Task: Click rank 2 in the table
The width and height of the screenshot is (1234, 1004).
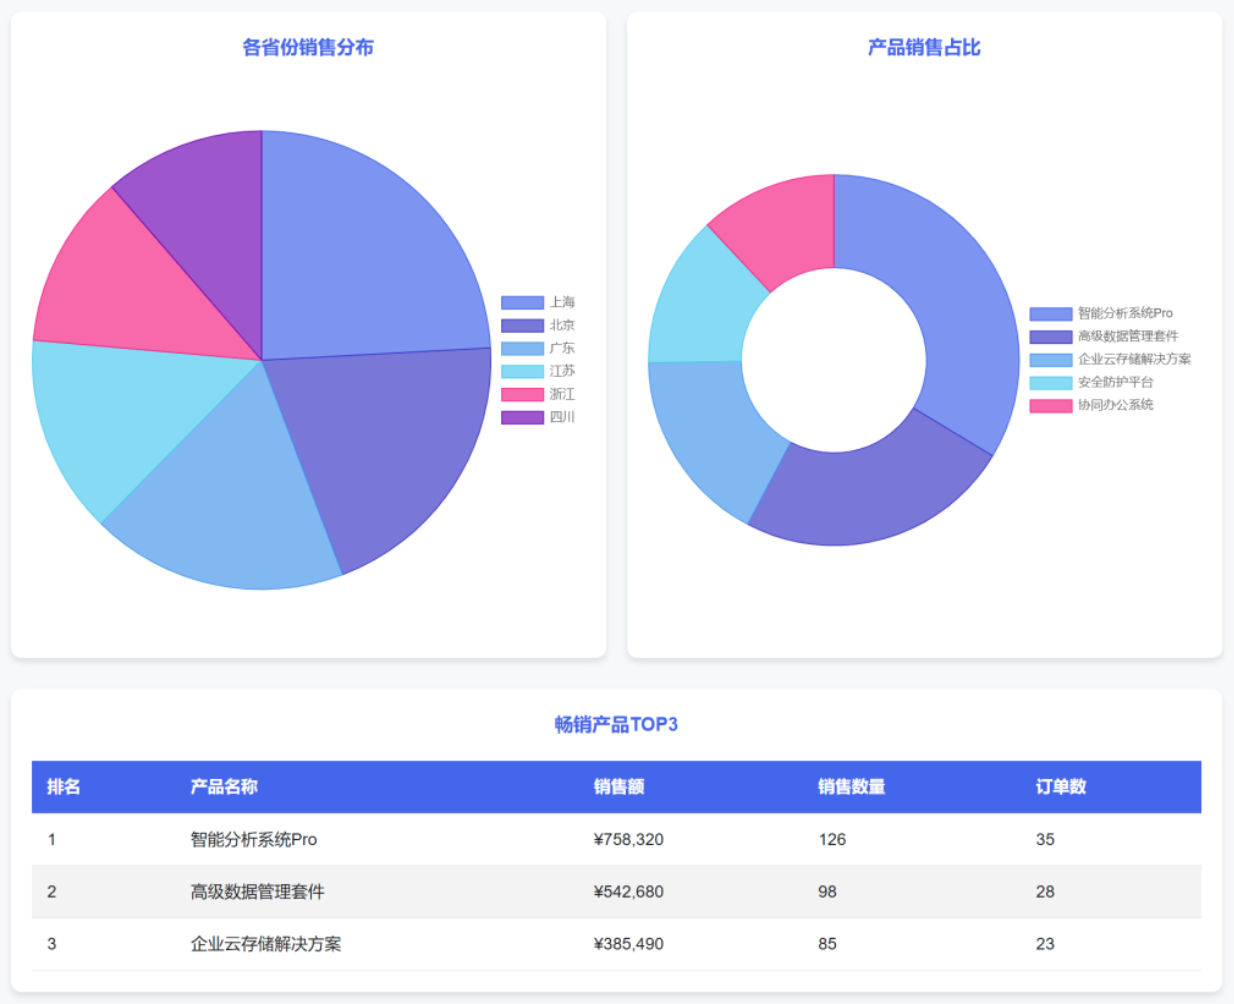Action: point(52,892)
